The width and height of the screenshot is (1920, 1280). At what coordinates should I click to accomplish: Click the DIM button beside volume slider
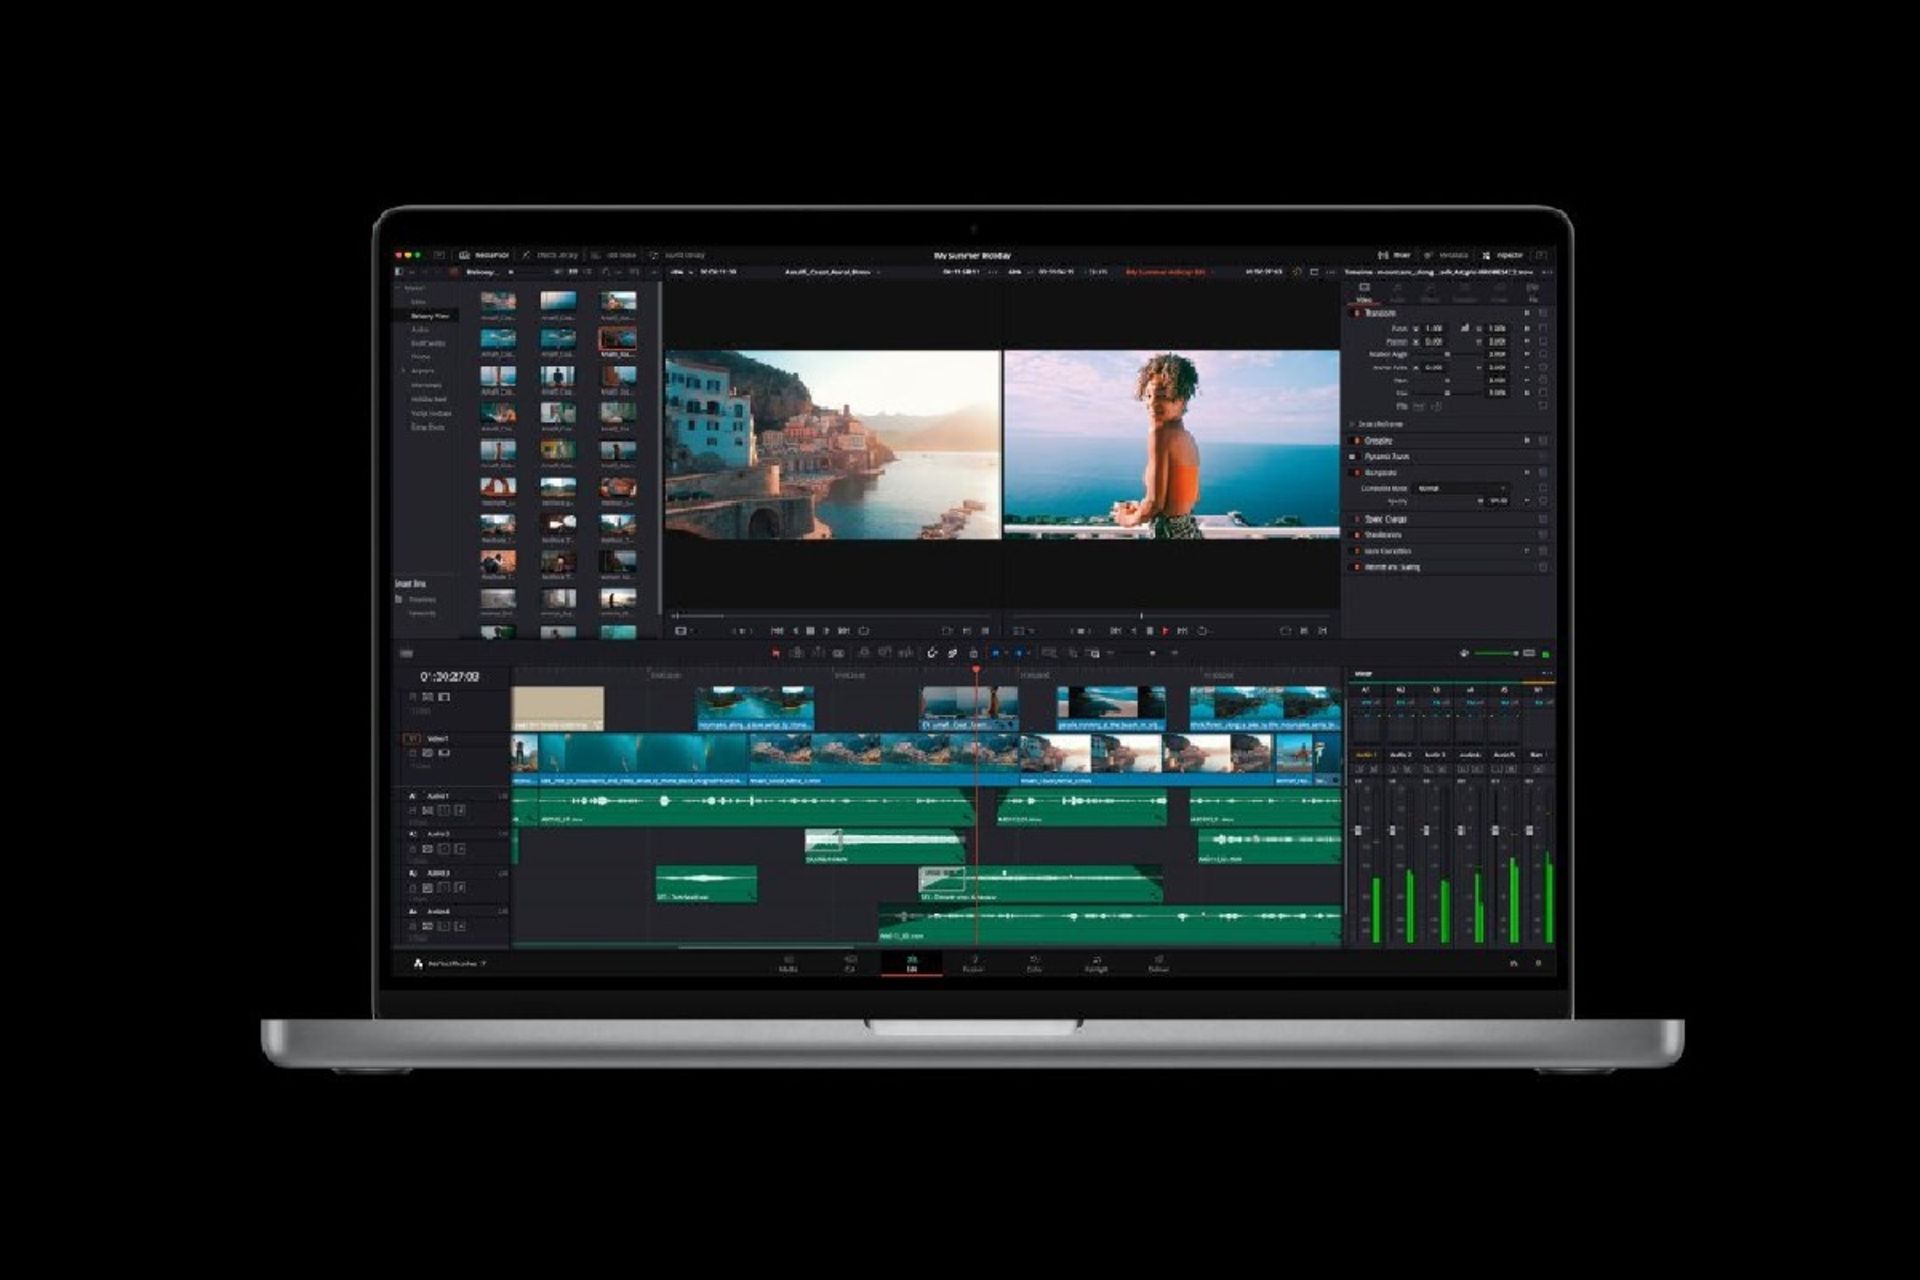[x=1529, y=653]
